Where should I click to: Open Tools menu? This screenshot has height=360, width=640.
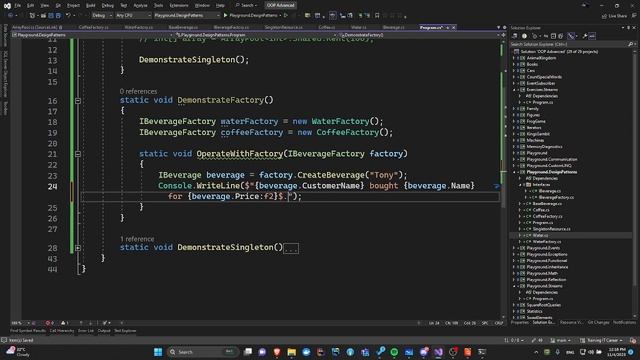click(x=158, y=5)
